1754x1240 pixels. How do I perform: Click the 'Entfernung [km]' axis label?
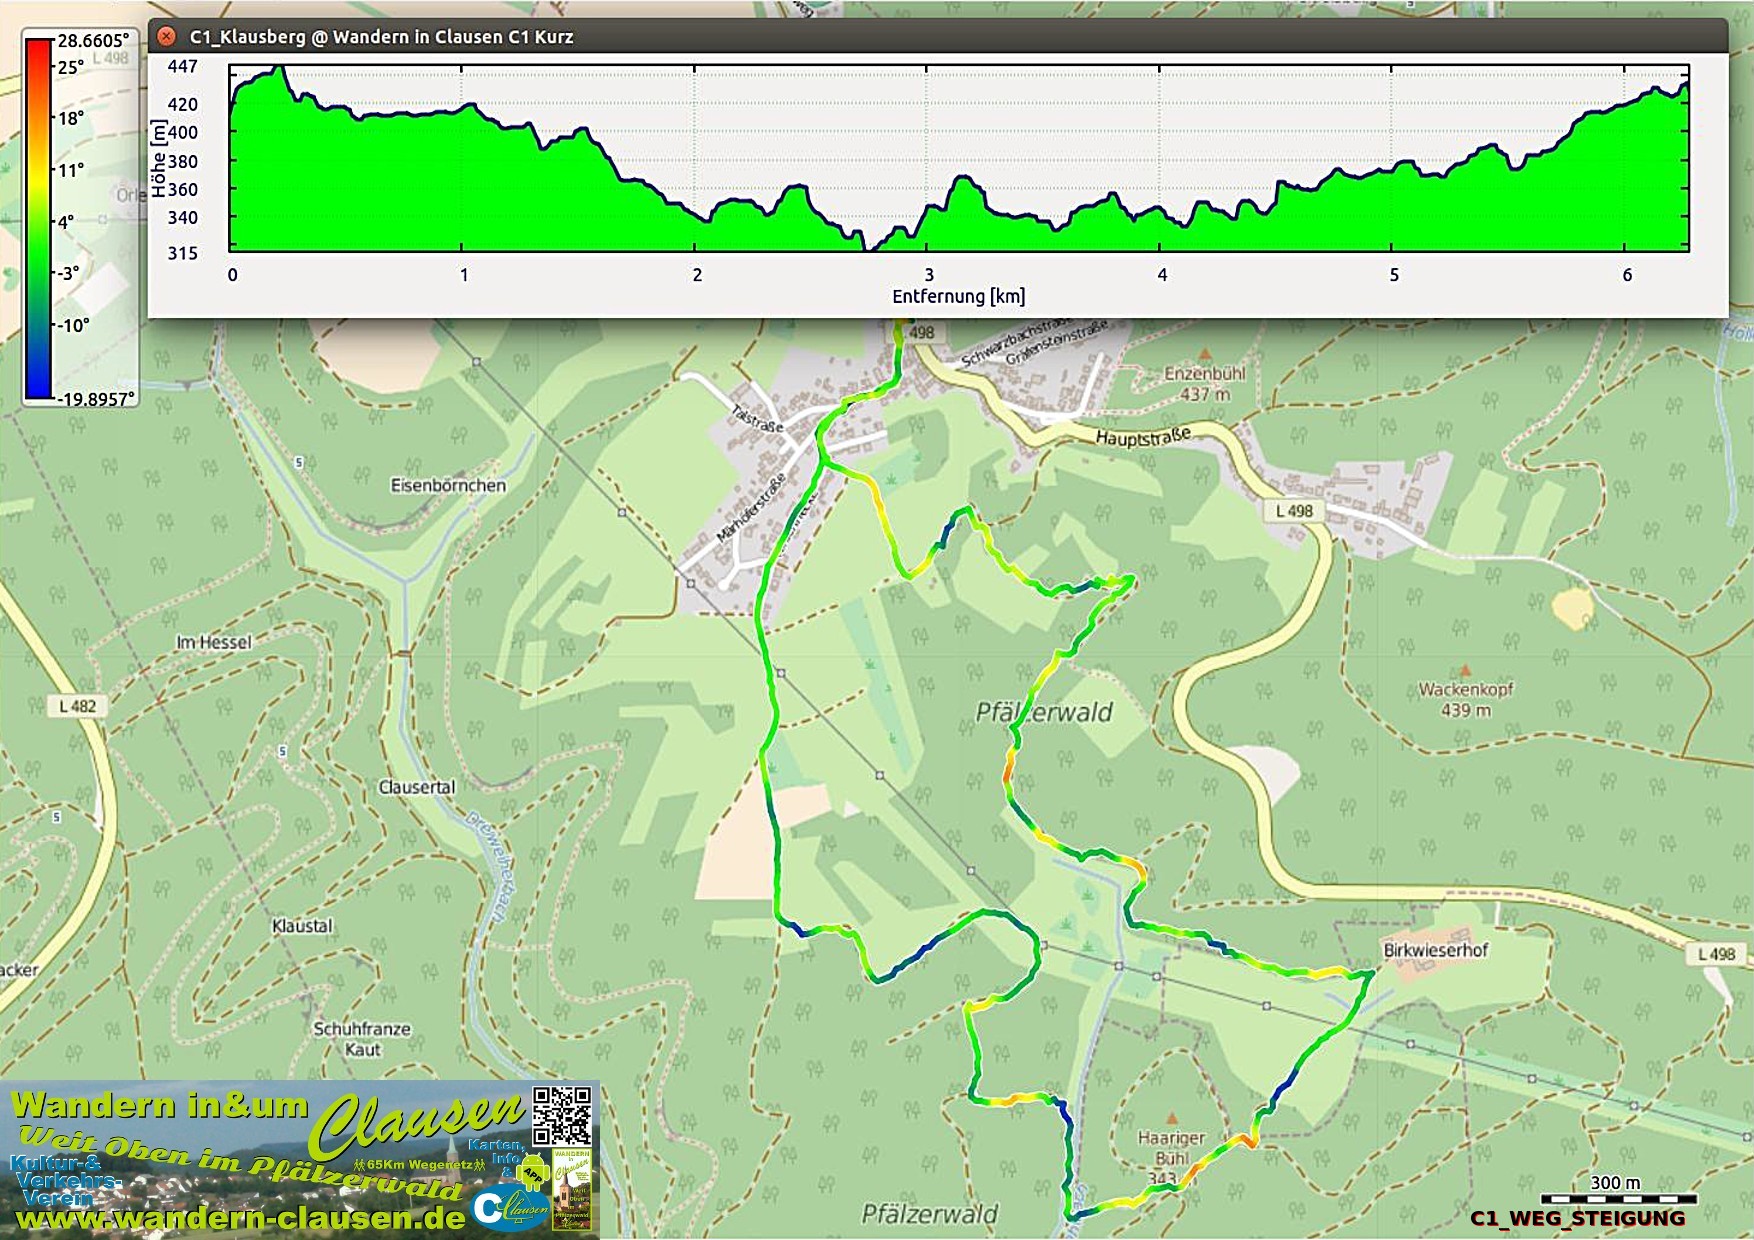pyautogui.click(x=958, y=296)
